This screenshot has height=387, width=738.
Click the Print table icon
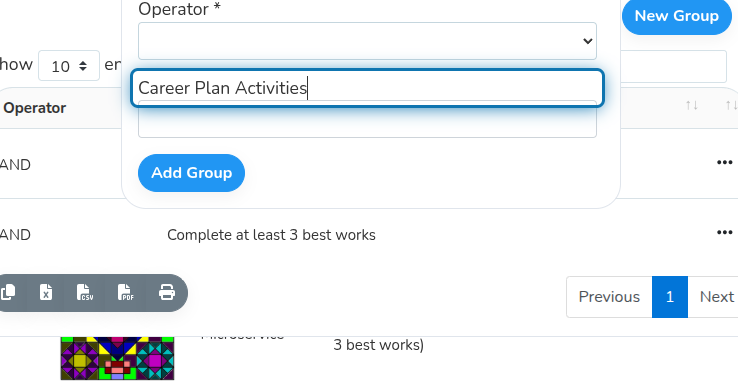[x=167, y=292]
